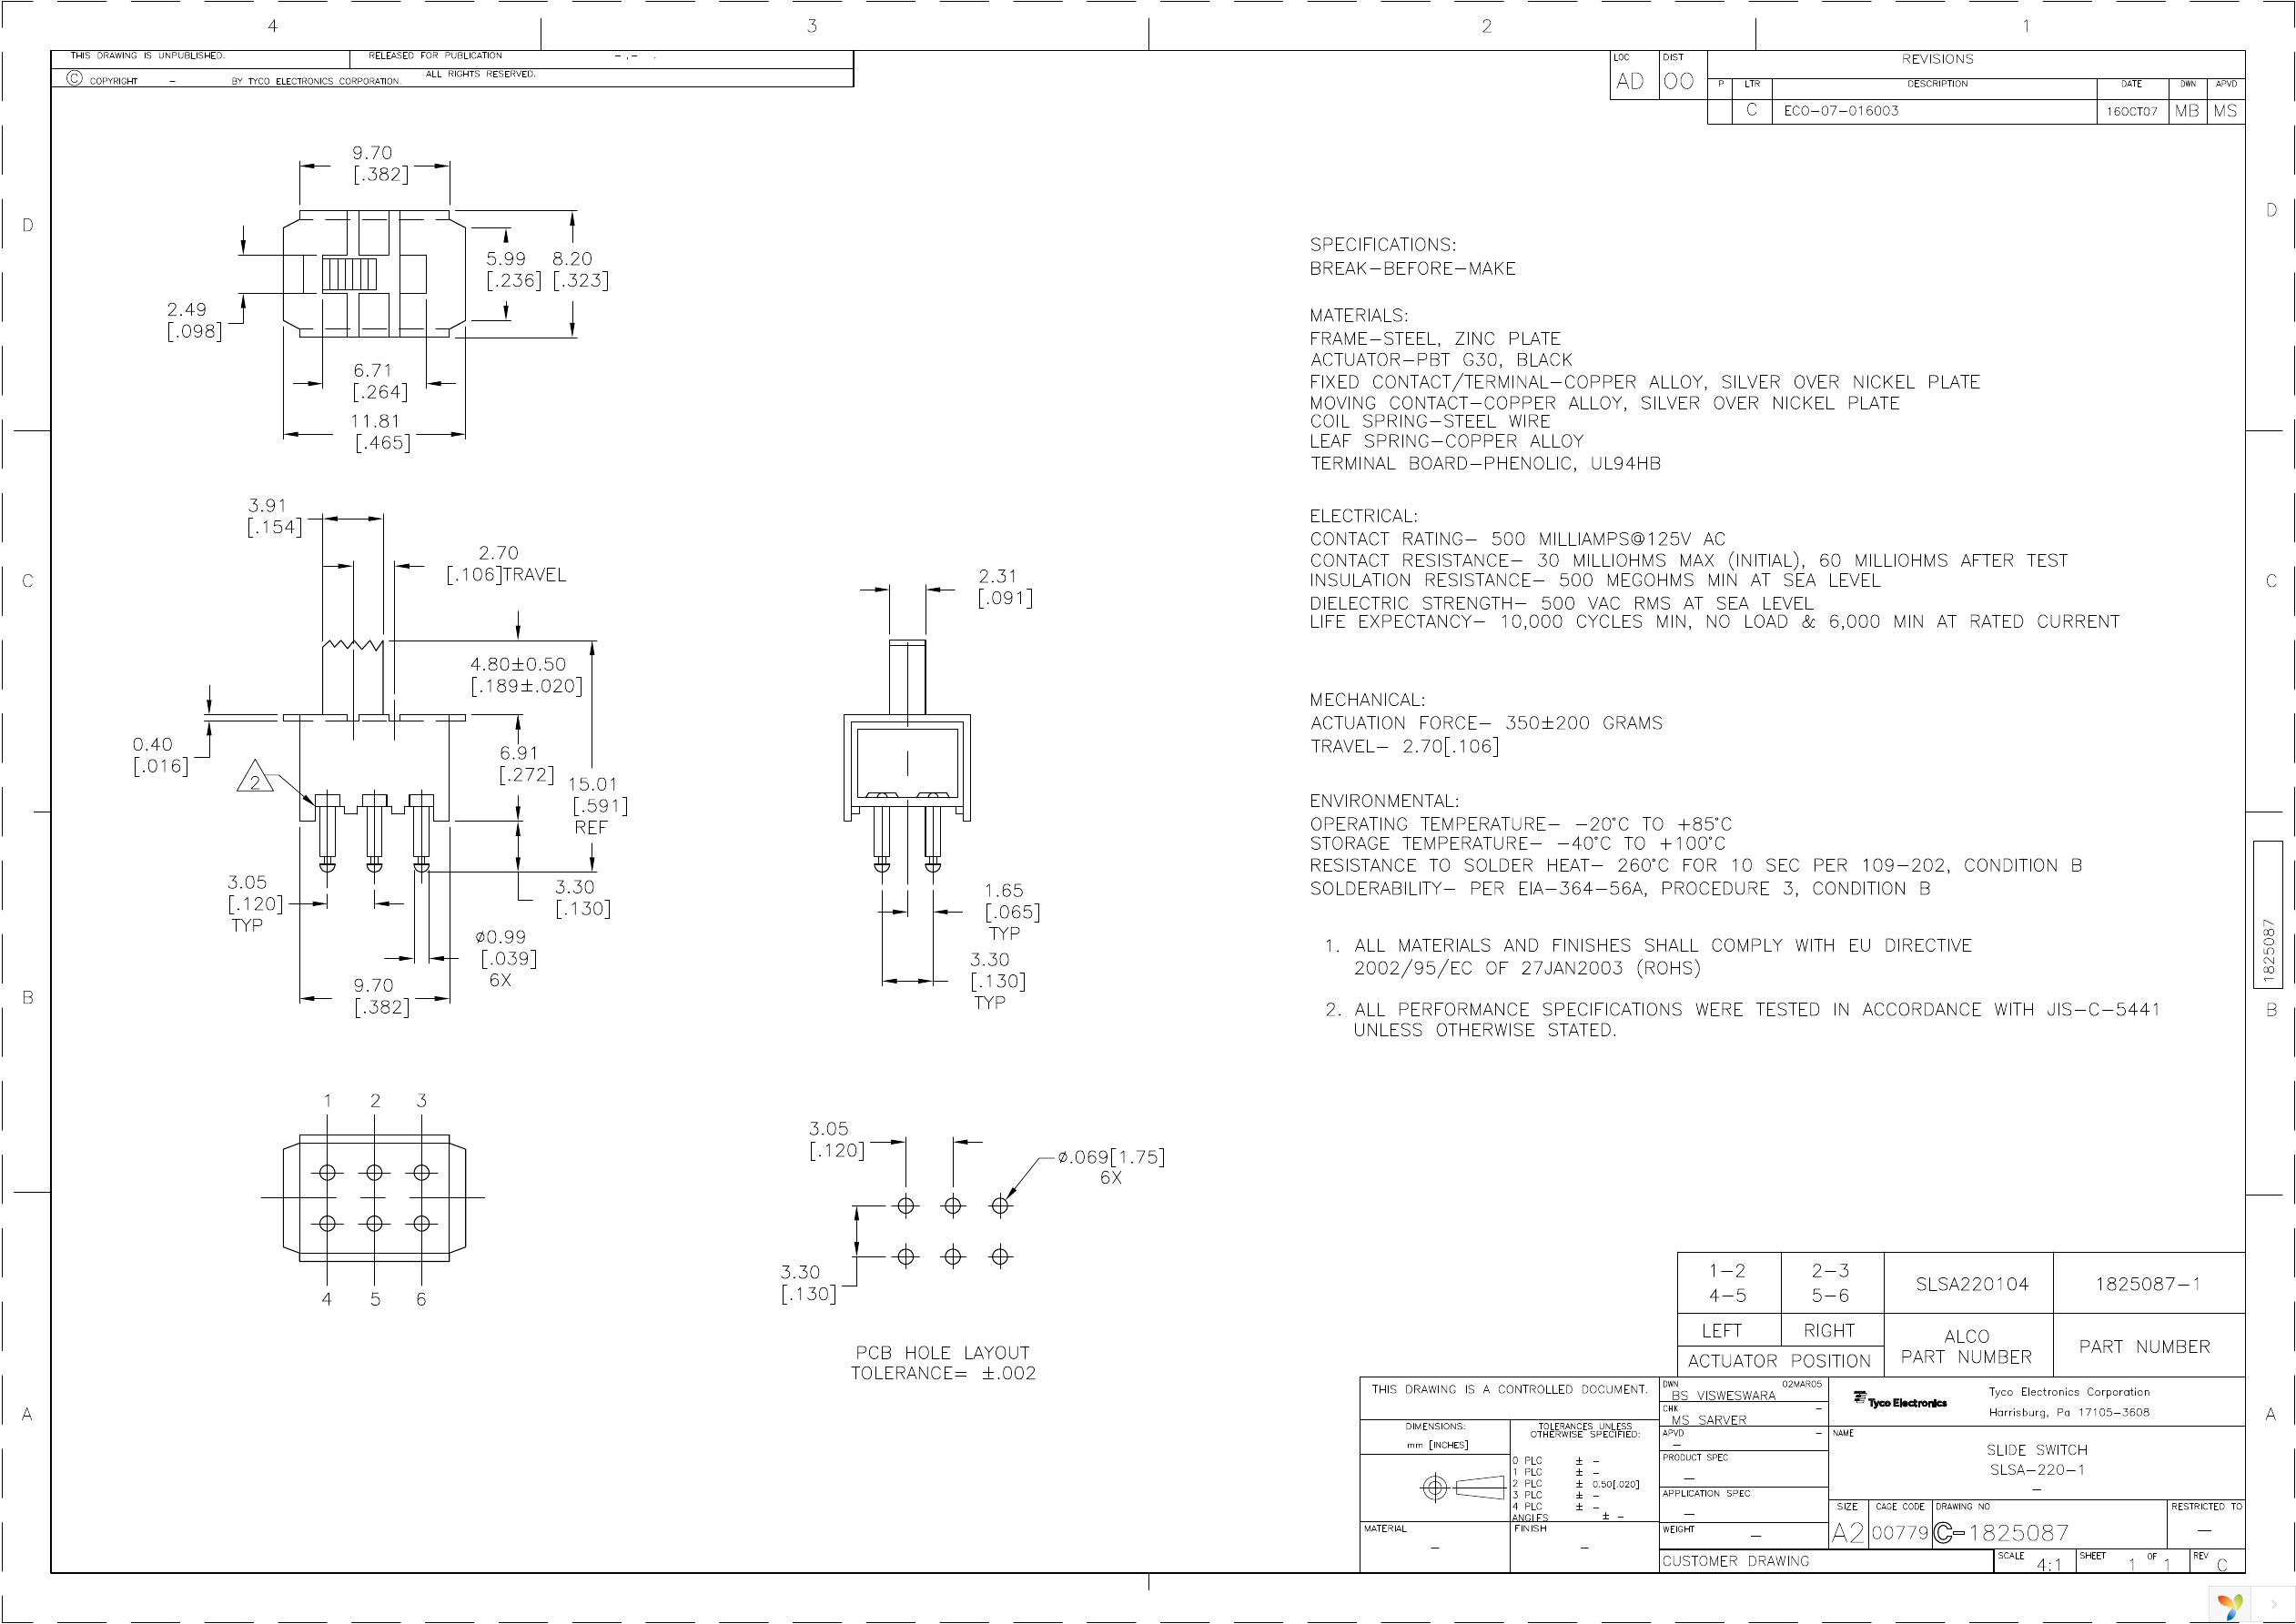The image size is (2296, 1624).
Task: Select the scale value '4:1'
Action: point(2050,1565)
